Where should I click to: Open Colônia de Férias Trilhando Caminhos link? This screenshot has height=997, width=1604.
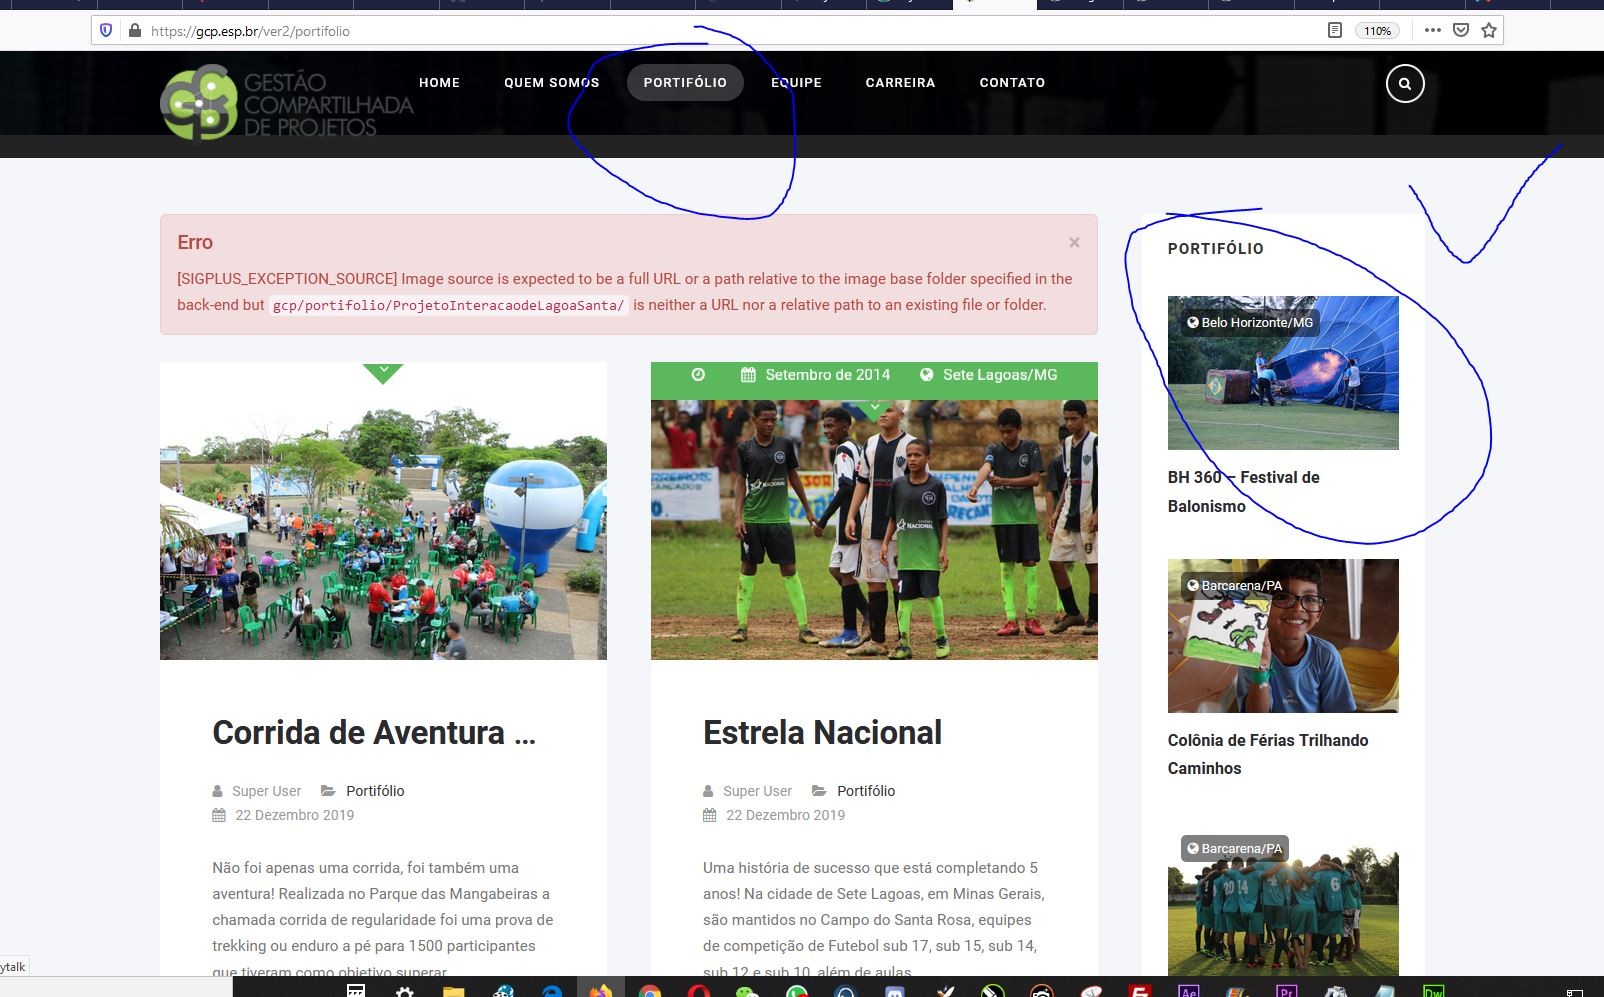1268,754
